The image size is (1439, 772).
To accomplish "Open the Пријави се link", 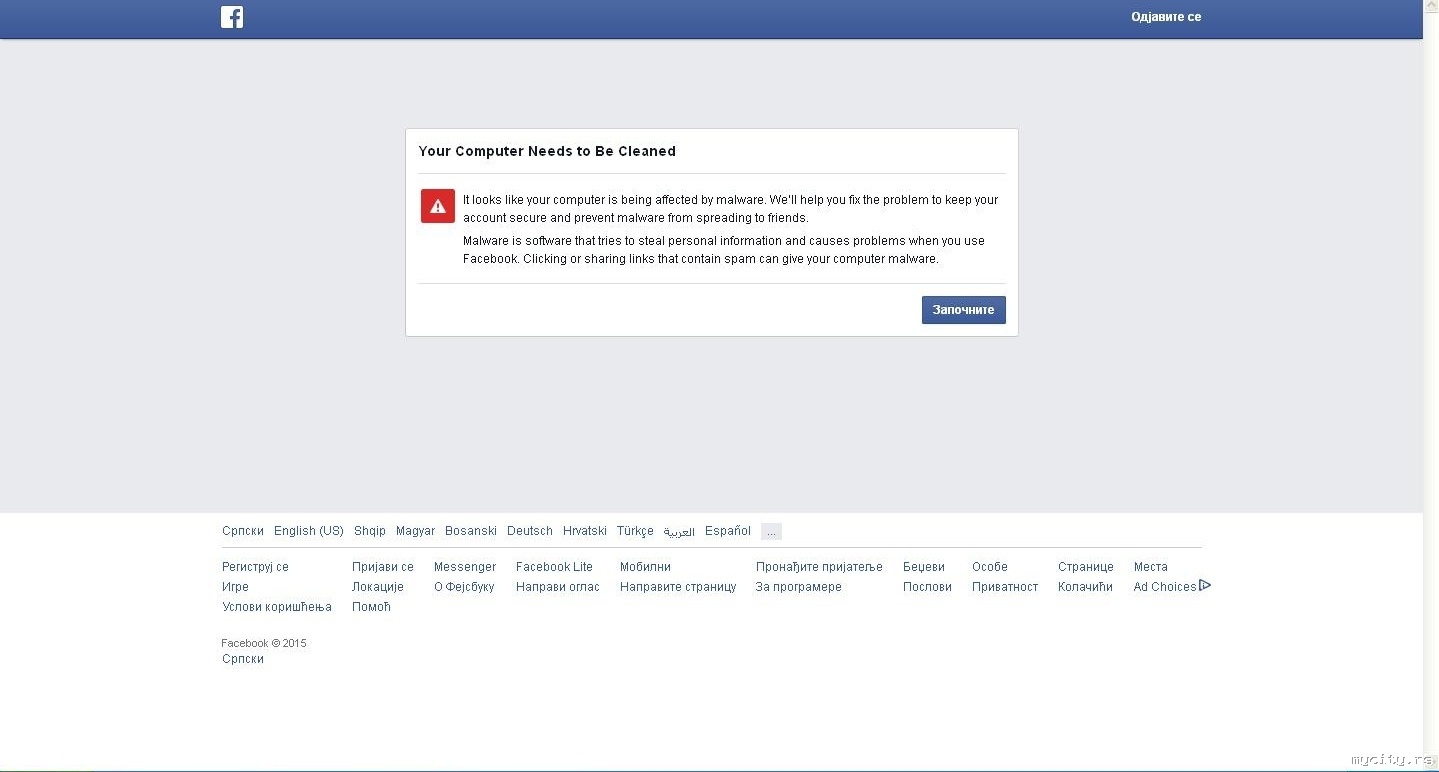I will tap(383, 567).
